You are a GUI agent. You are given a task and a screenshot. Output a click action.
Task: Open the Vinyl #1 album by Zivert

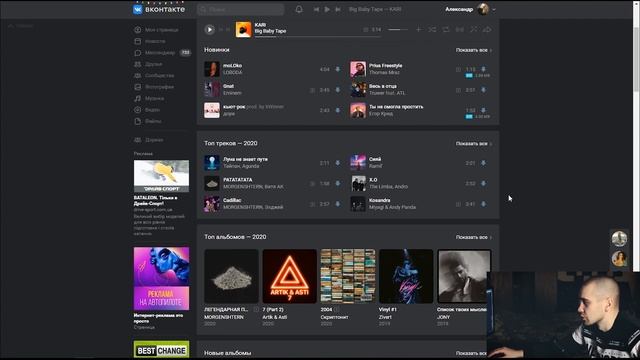point(406,276)
